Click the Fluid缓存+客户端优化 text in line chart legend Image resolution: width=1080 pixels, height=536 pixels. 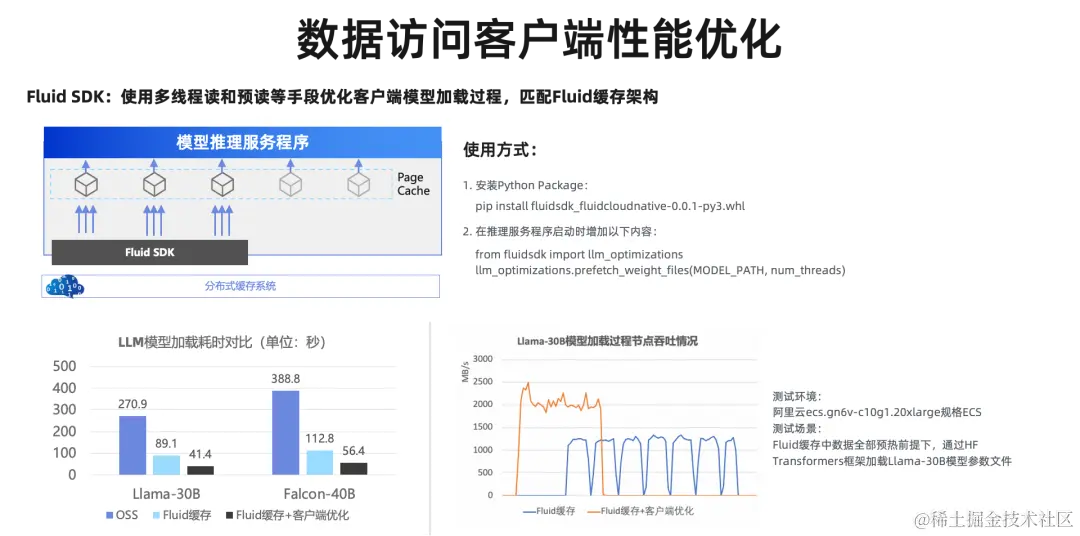pyautogui.click(x=647, y=511)
